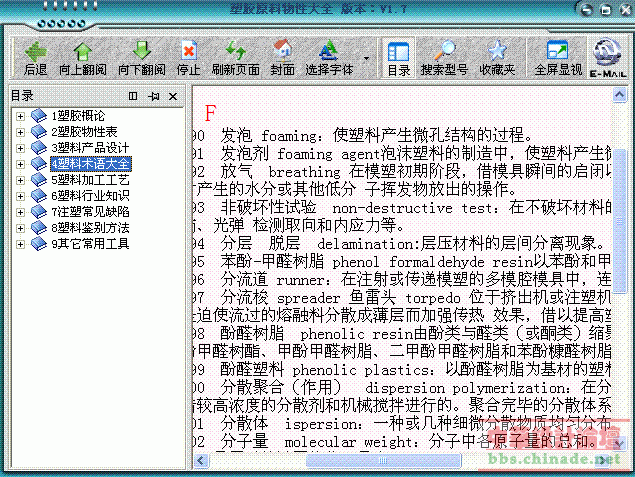Open the dropdown arrow next to 选择字体
635x477 pixels.
(366, 58)
